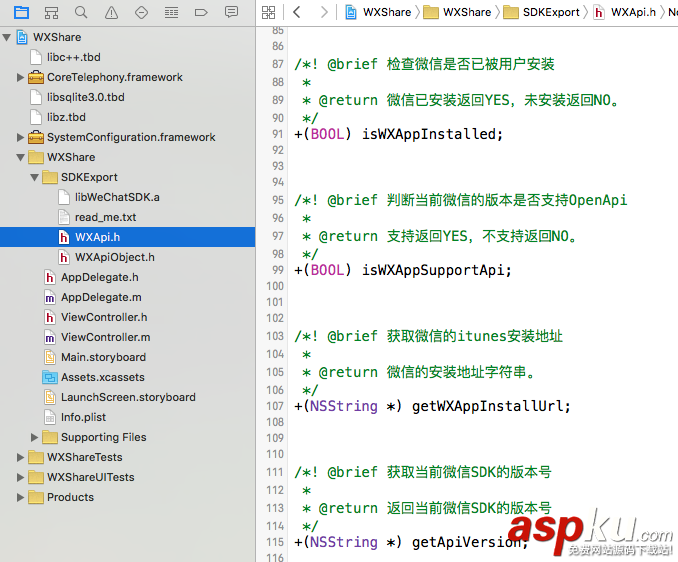Click the BOOL type on line 91
678x562 pixels.
(x=327, y=134)
